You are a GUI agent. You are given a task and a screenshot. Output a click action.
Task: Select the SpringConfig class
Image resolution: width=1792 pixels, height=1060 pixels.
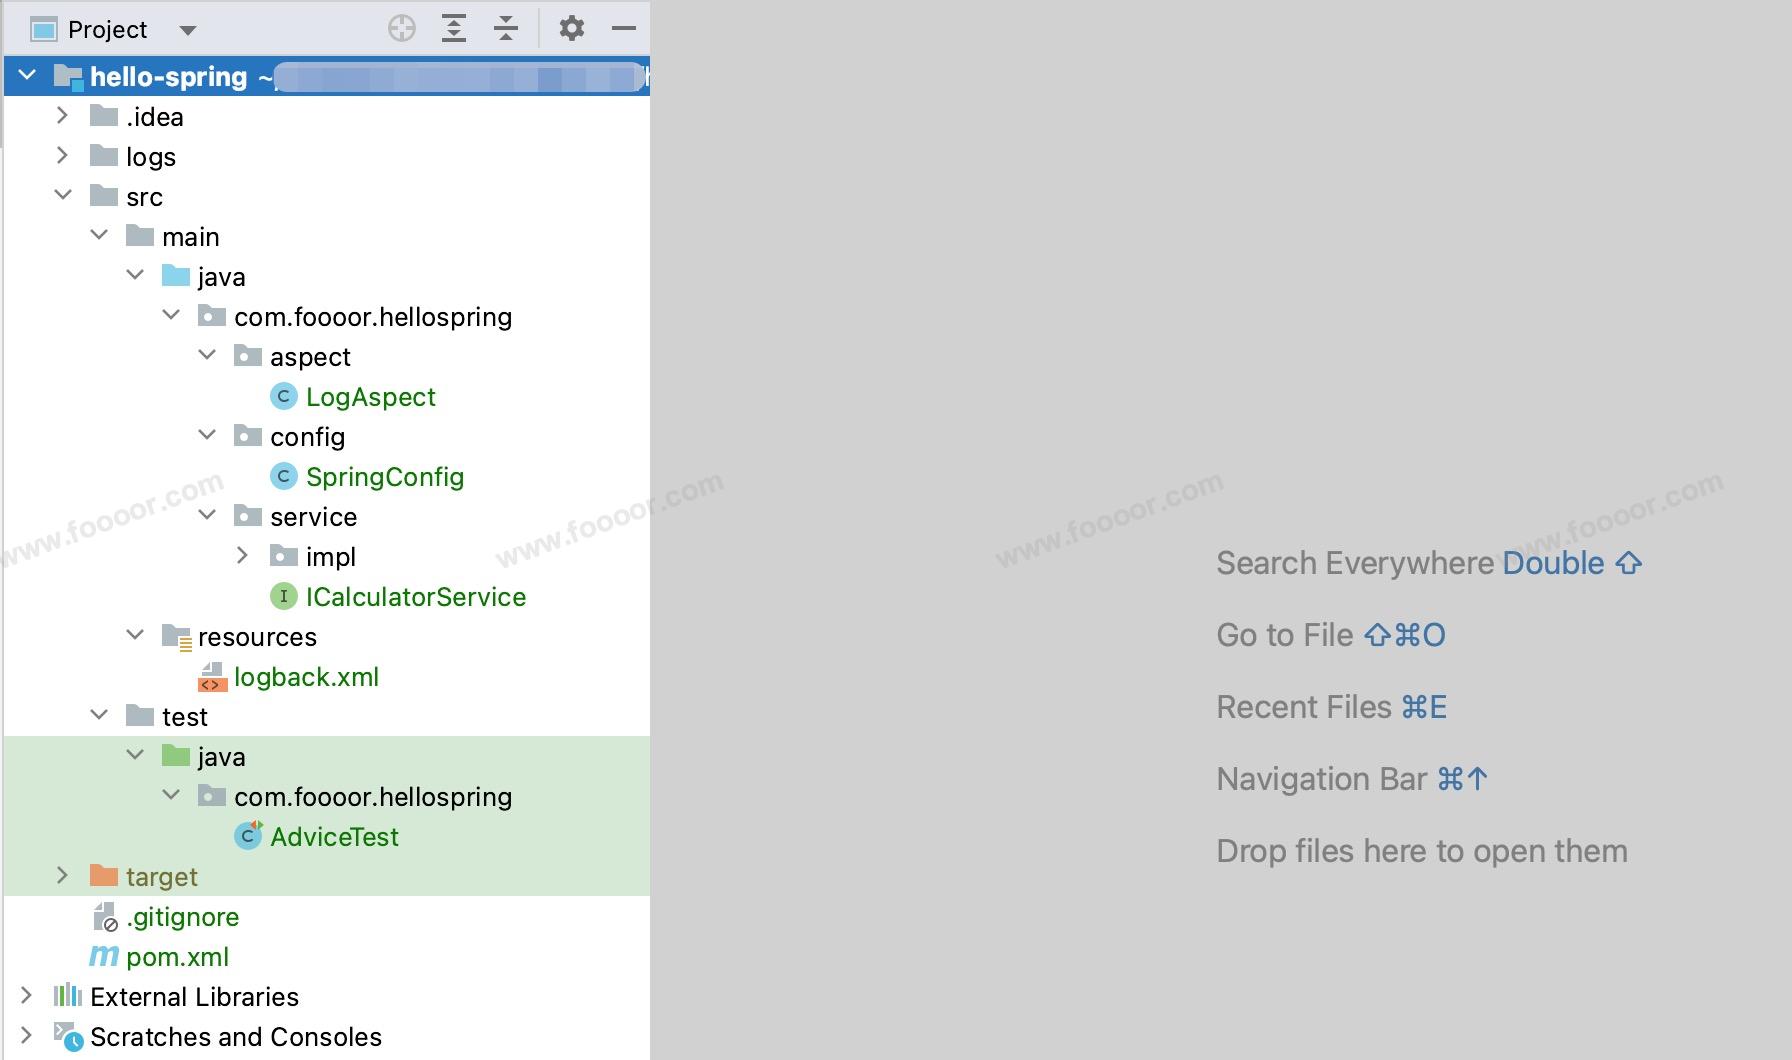(x=384, y=477)
